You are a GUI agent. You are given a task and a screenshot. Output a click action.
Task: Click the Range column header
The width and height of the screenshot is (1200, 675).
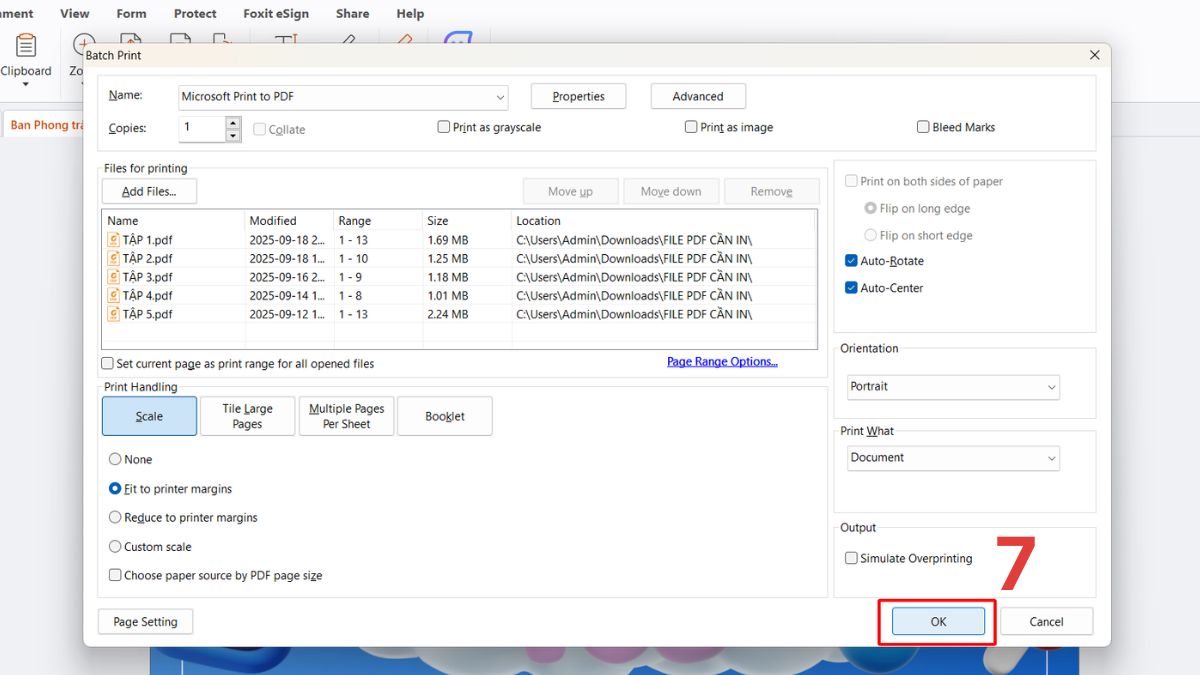click(378, 221)
